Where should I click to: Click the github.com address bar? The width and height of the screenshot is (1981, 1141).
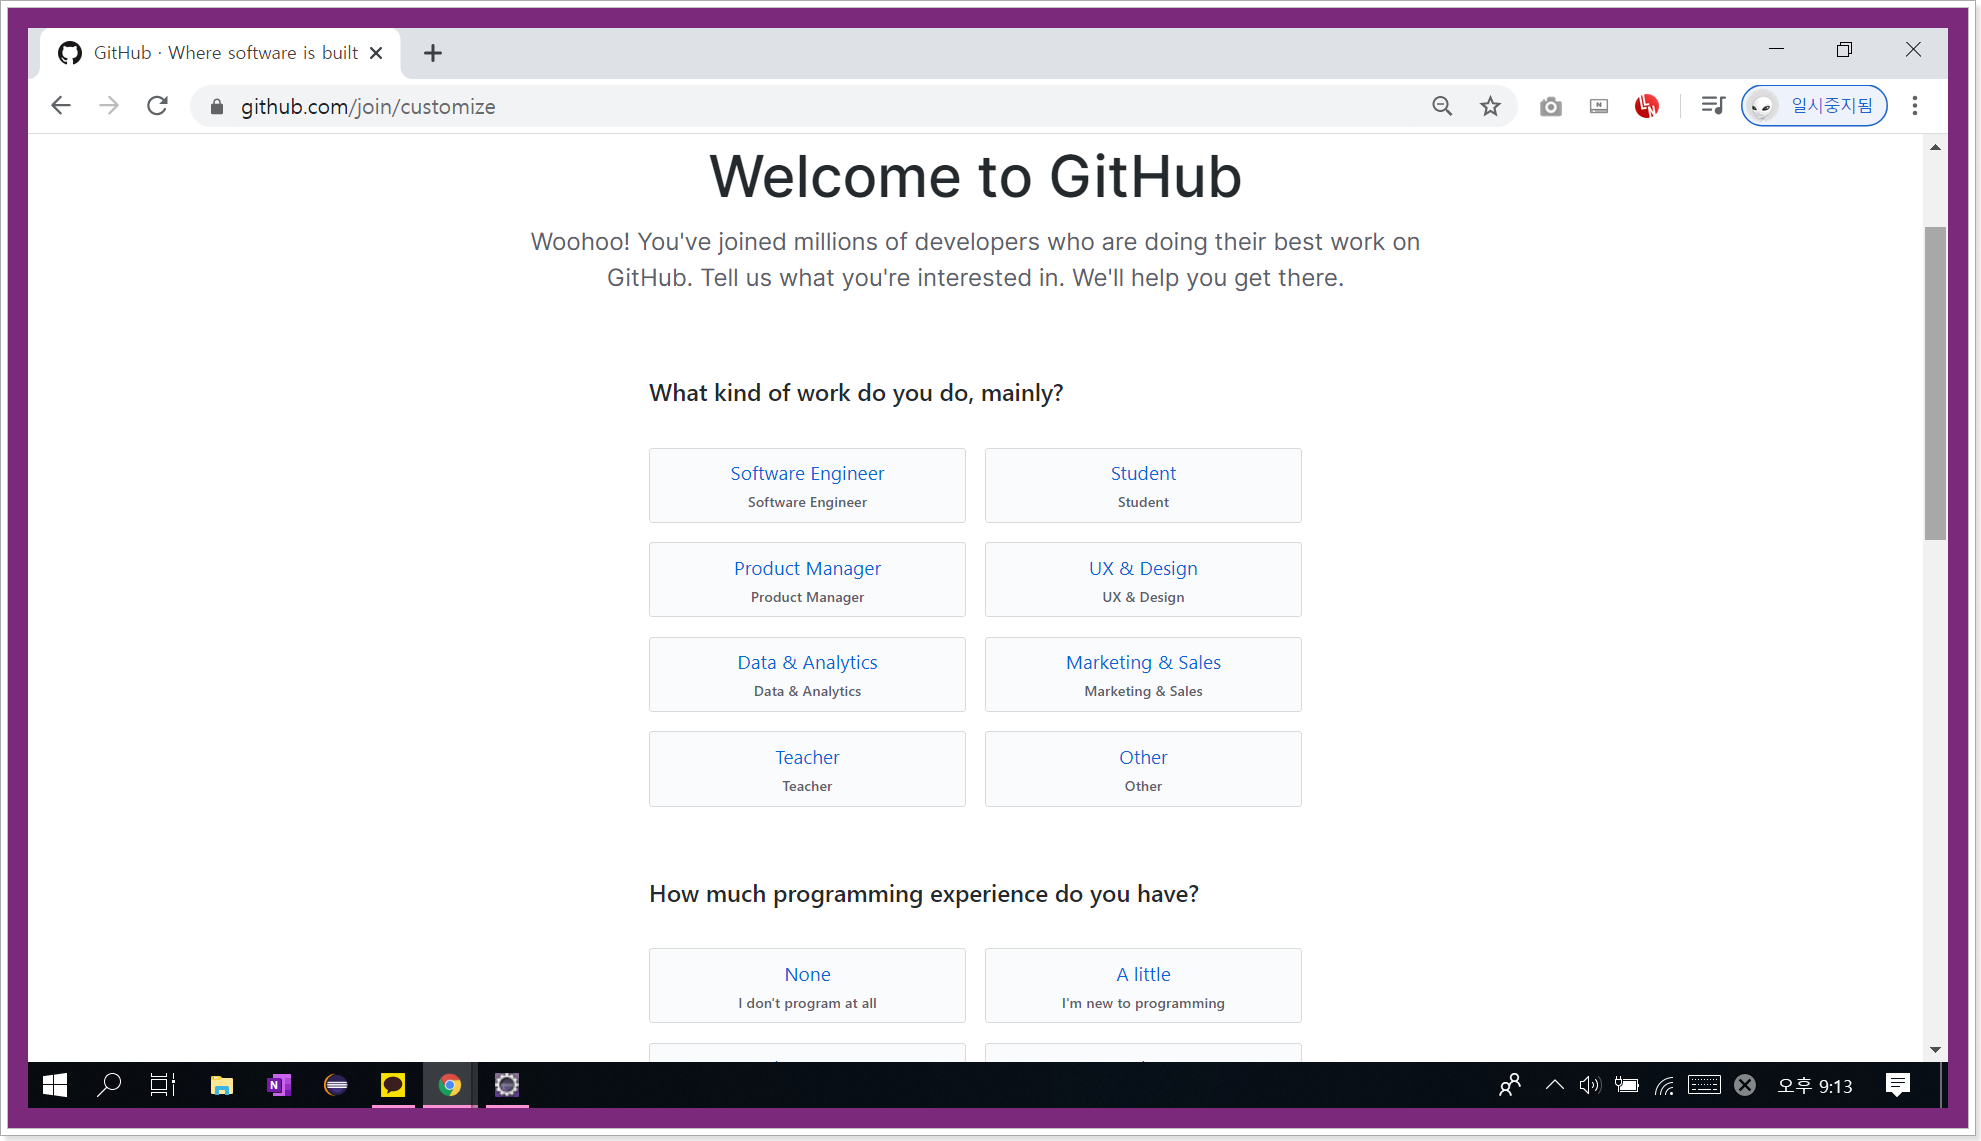pyautogui.click(x=800, y=106)
